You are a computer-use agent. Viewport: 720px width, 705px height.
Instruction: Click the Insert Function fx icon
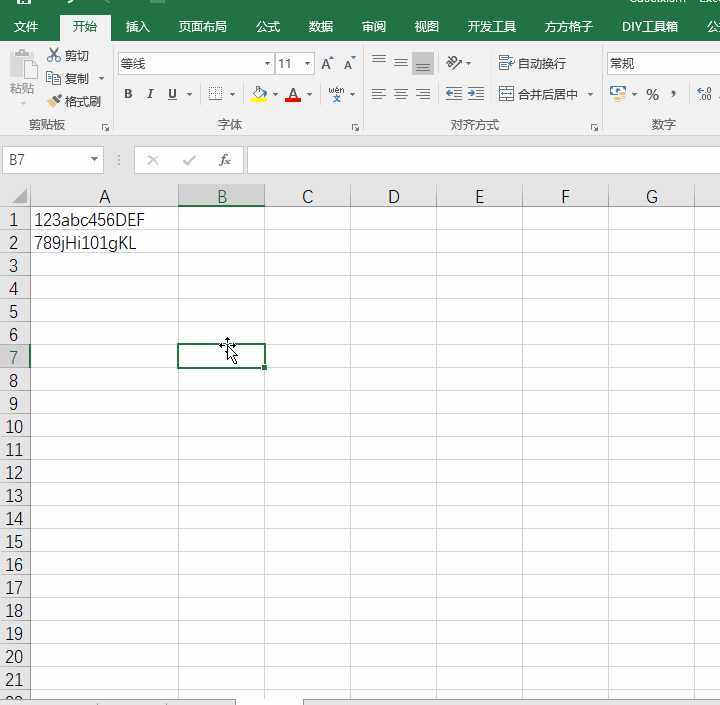coord(225,160)
